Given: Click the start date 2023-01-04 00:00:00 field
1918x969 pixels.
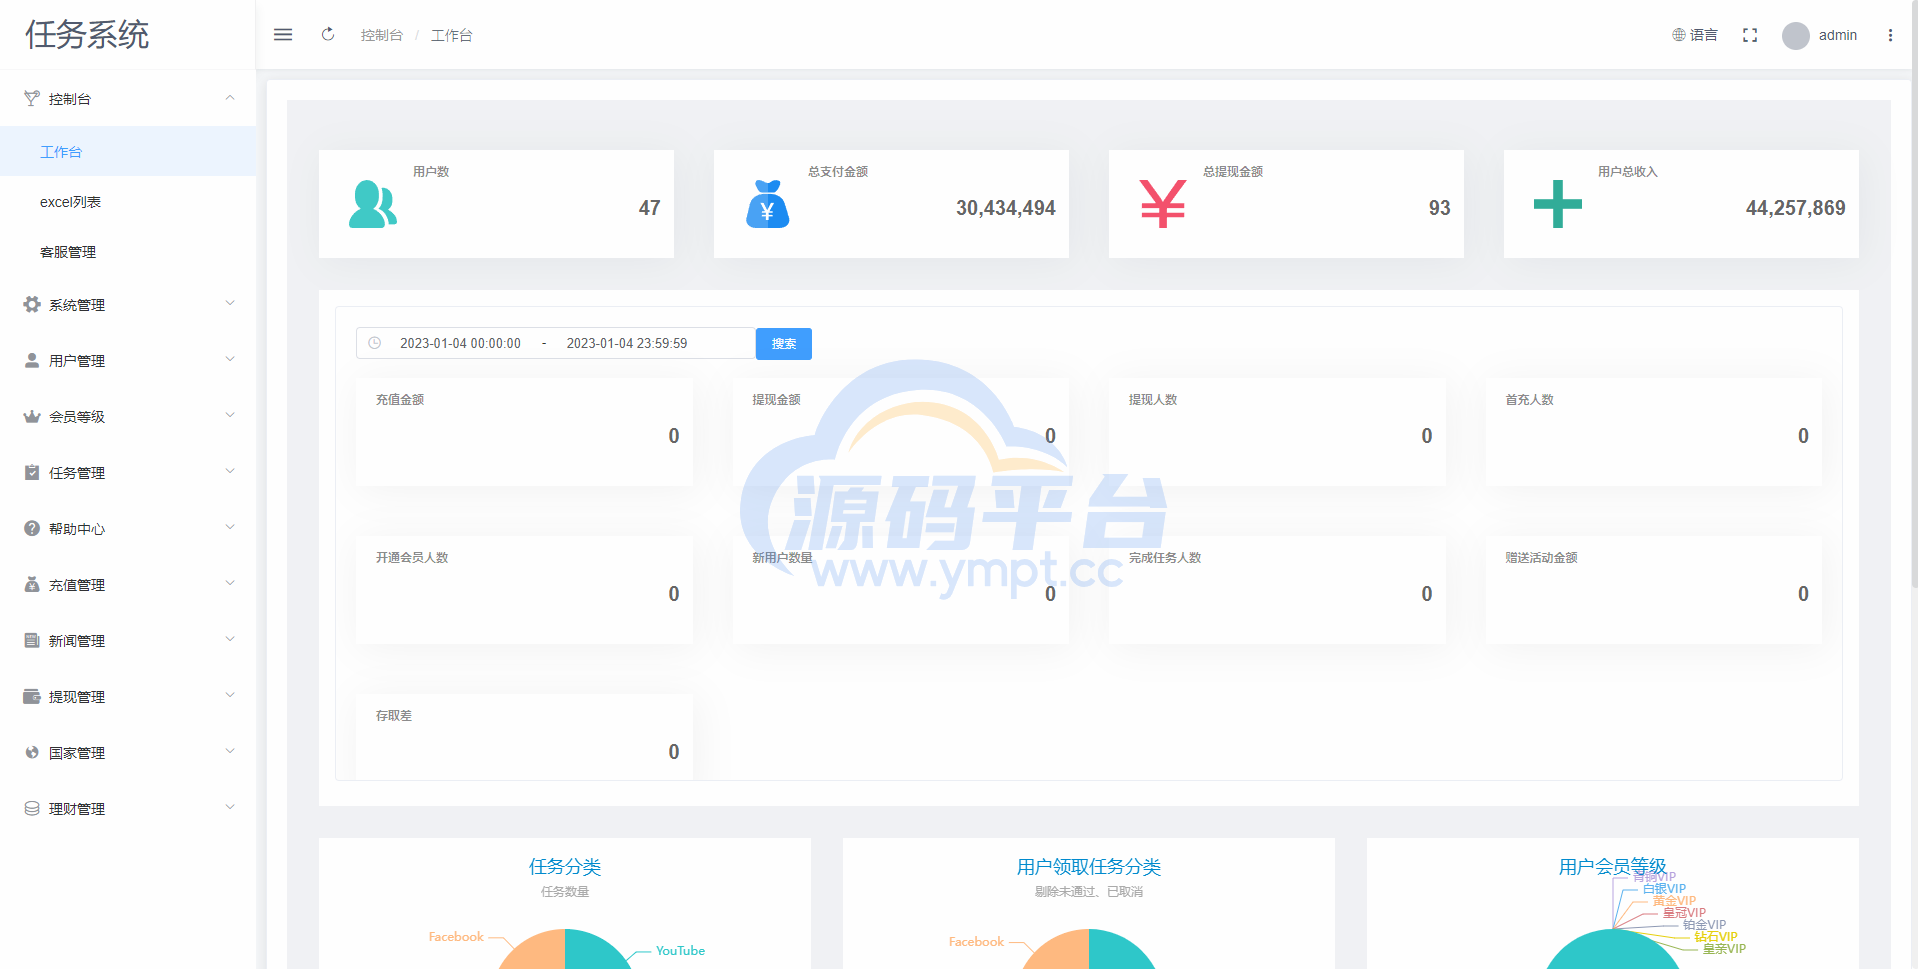Looking at the screenshot, I should [460, 343].
